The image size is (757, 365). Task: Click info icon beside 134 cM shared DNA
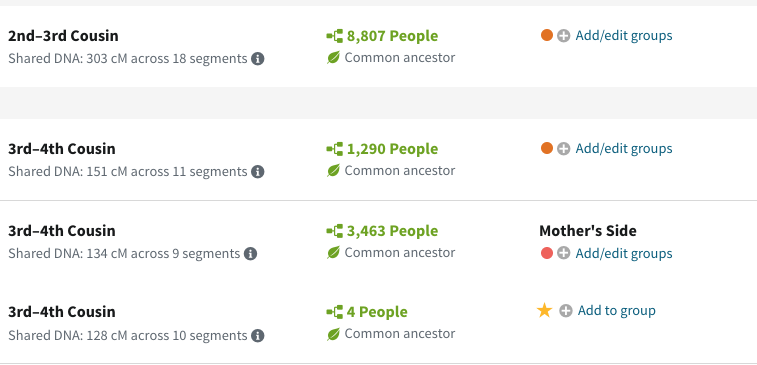250,253
